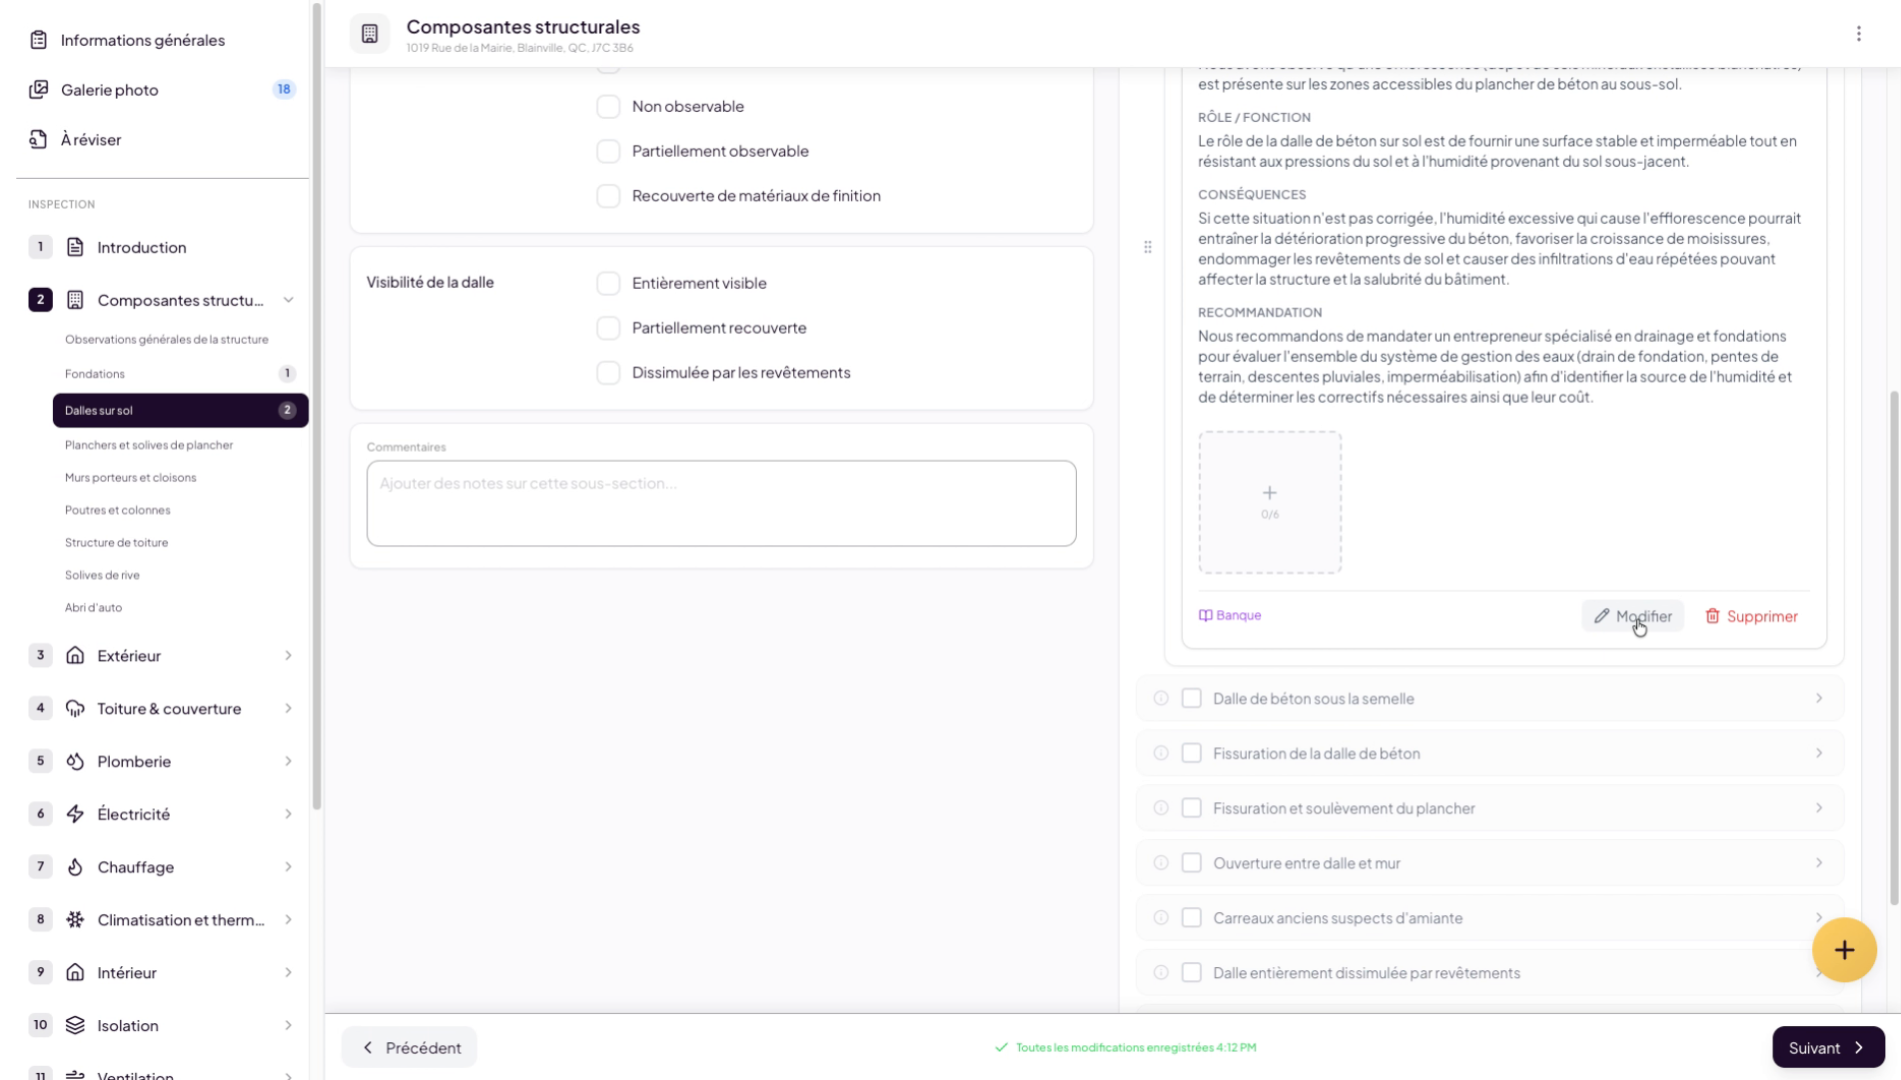The image size is (1901, 1080).
Task: Click the Commentaires notes text field
Action: click(x=721, y=503)
